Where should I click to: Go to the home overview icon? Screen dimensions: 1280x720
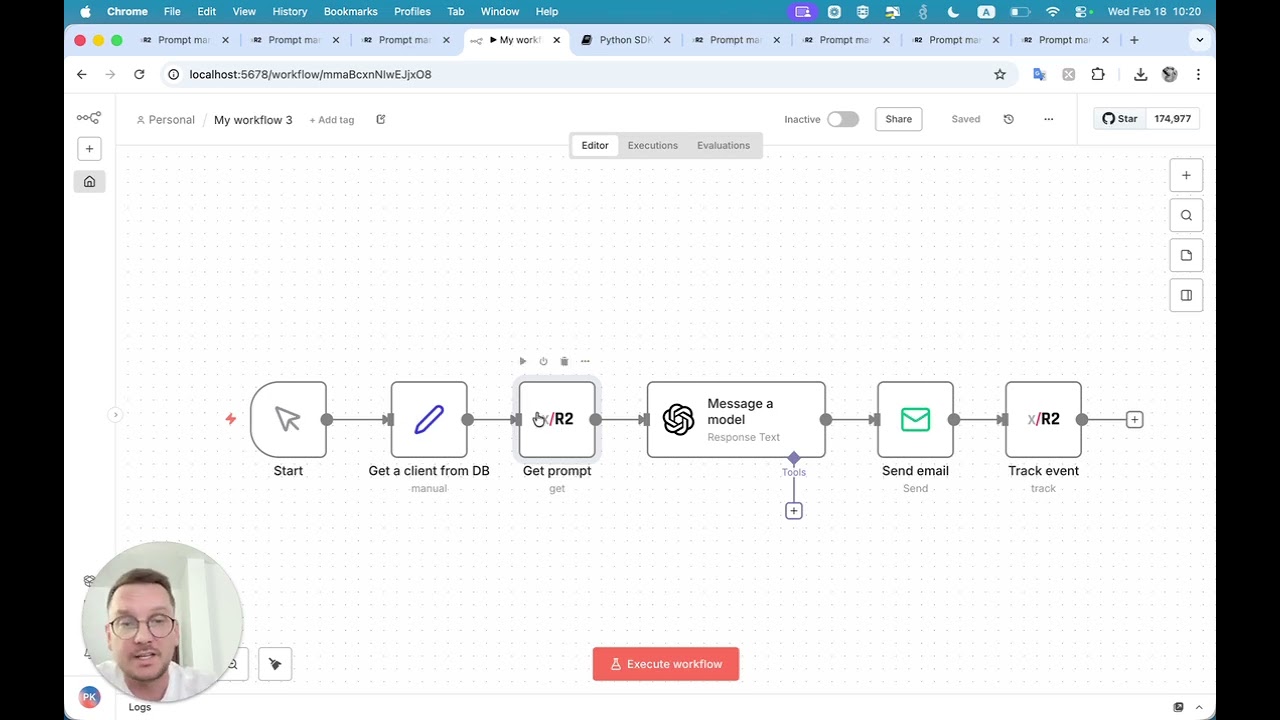(89, 181)
